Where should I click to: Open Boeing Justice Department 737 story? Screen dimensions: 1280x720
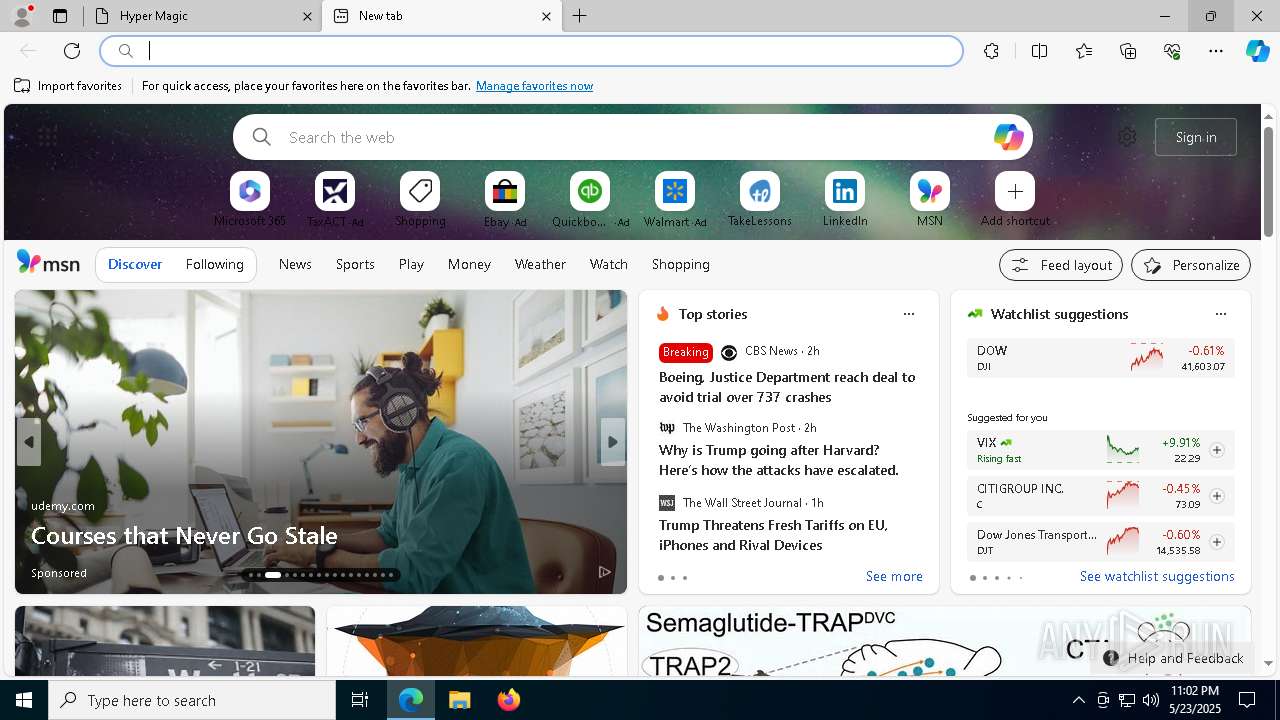coord(787,387)
